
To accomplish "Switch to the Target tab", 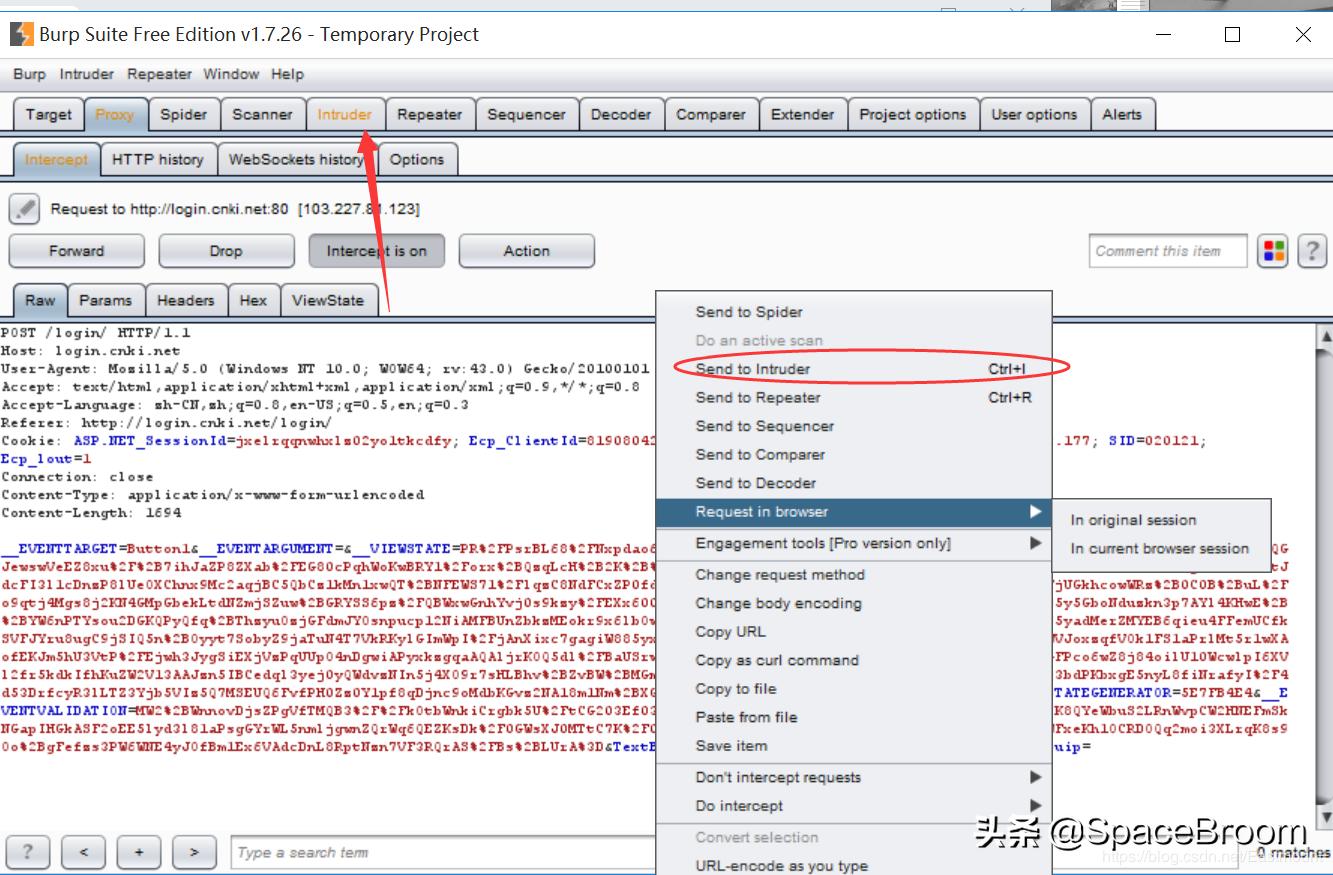I will click(49, 114).
